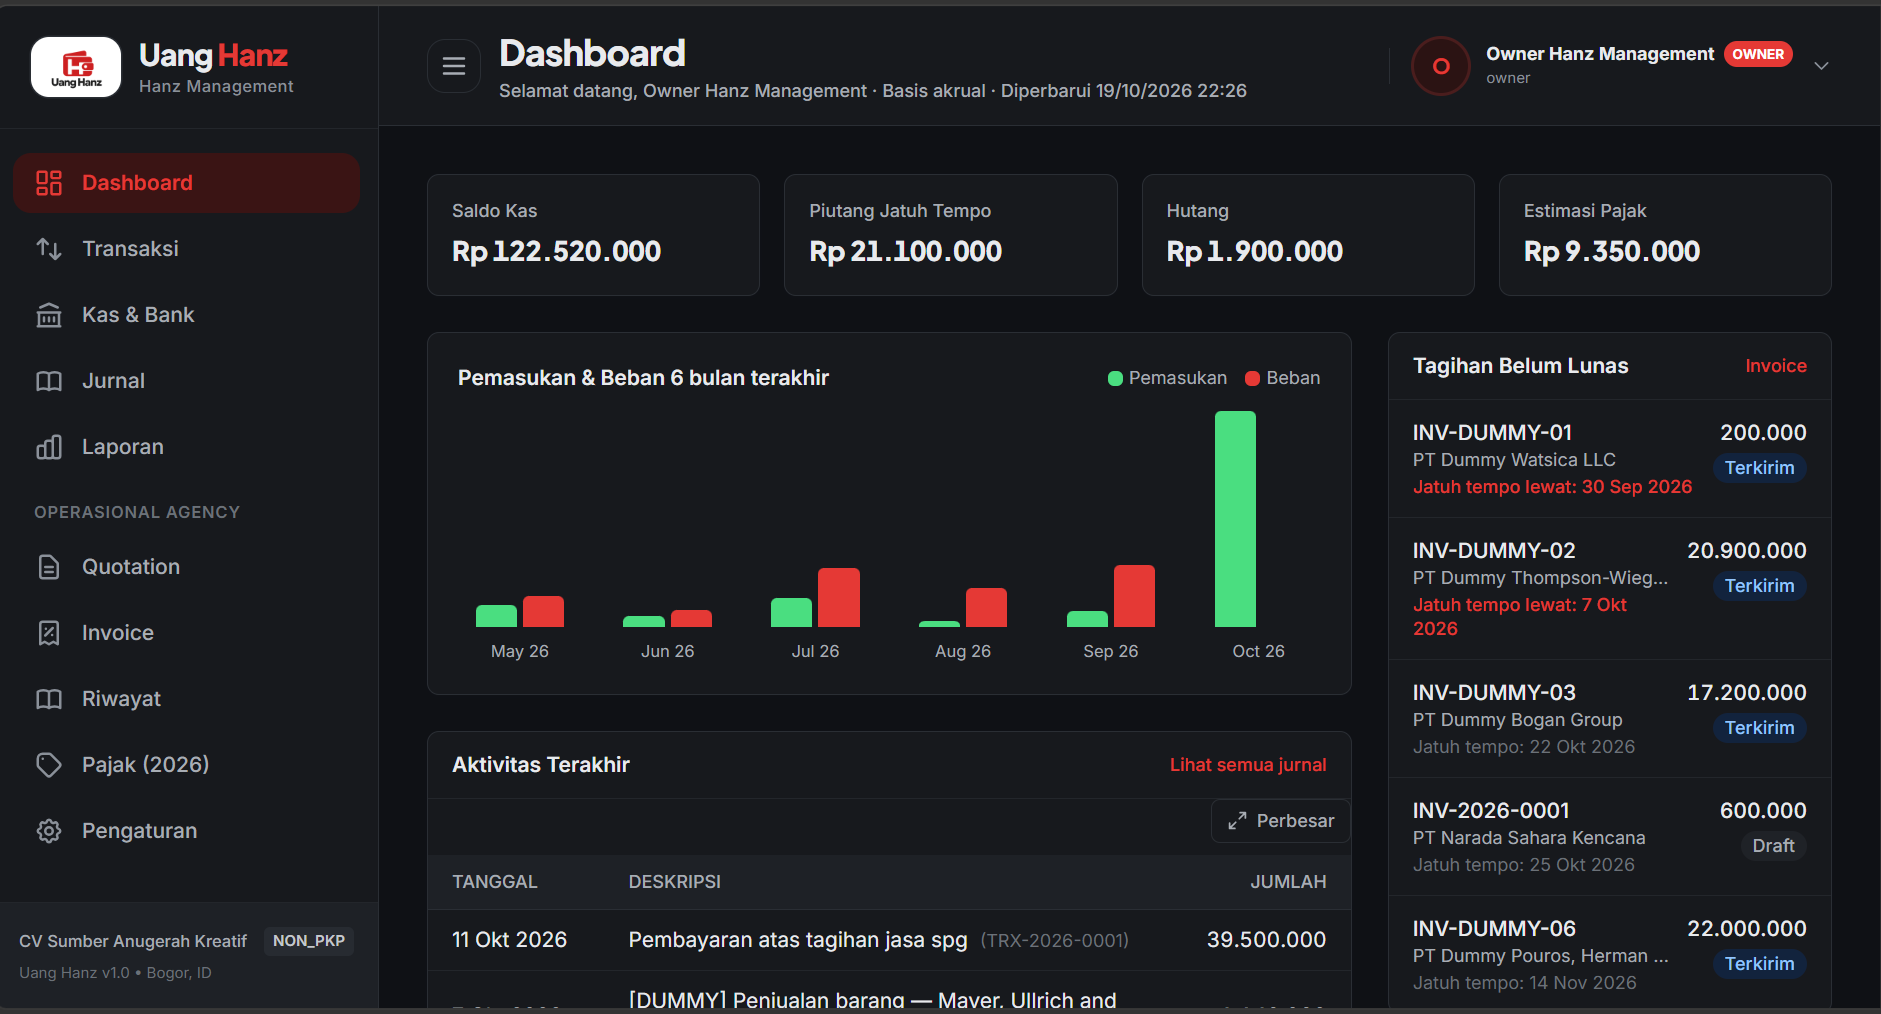Click the Estimasi Pajak card
The height and width of the screenshot is (1014, 1881).
pos(1665,235)
